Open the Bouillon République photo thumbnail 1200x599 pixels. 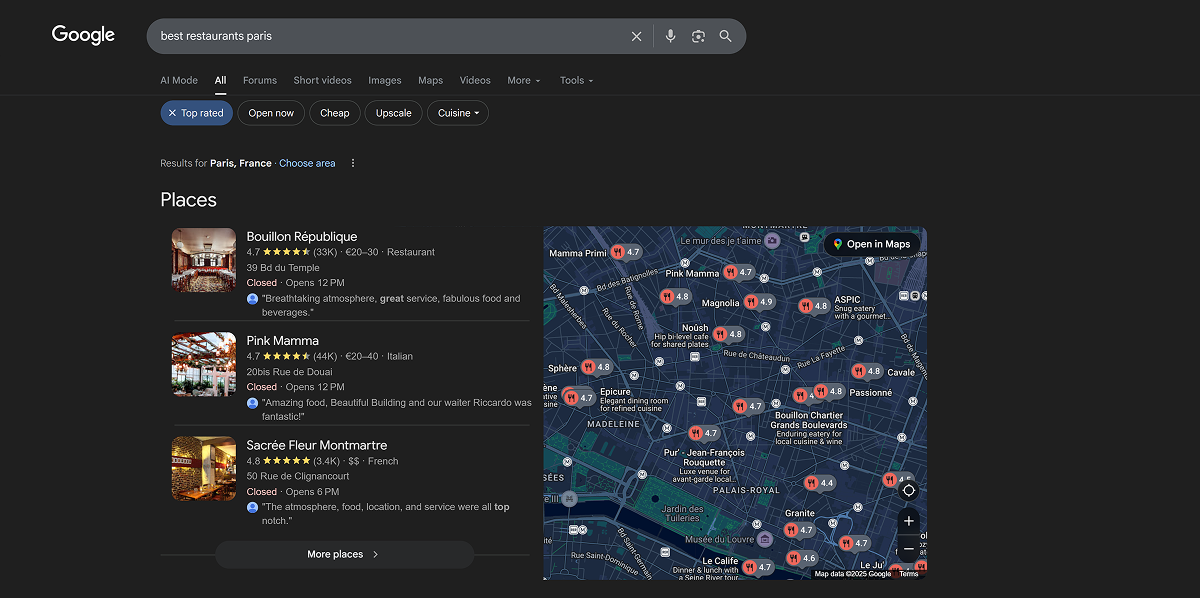[x=203, y=260]
